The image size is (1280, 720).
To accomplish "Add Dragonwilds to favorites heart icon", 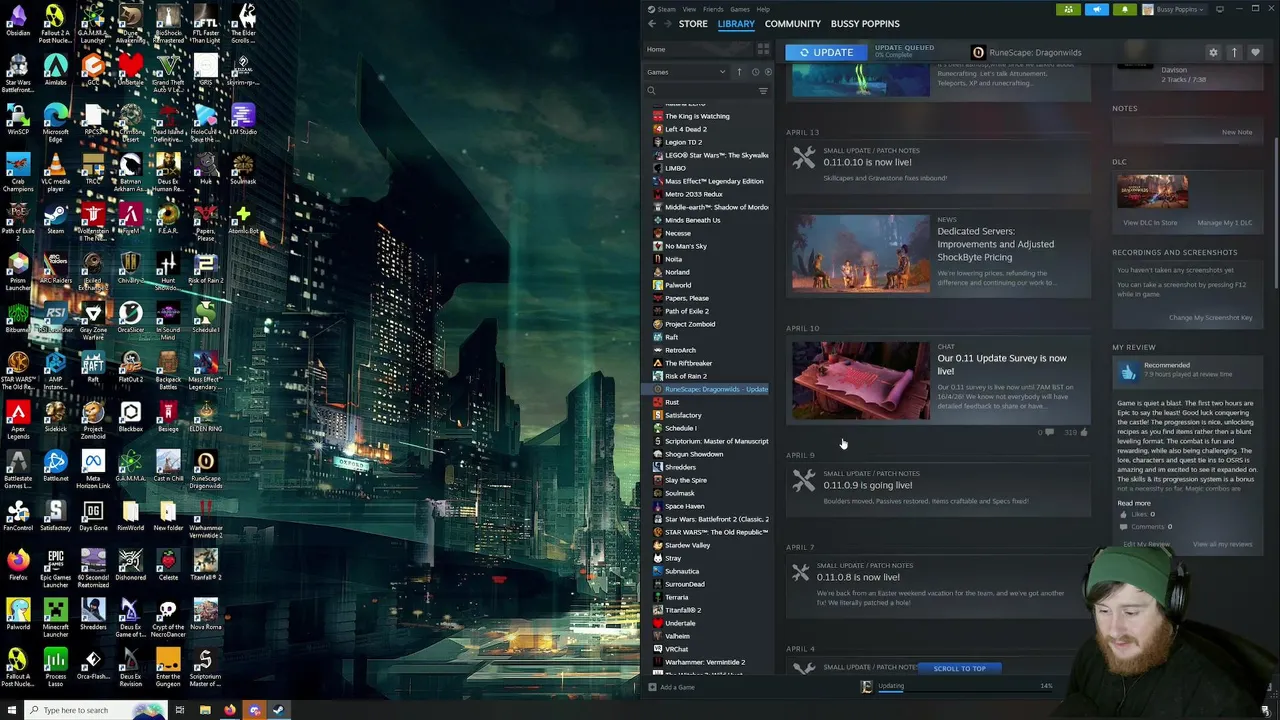I will (x=1255, y=52).
